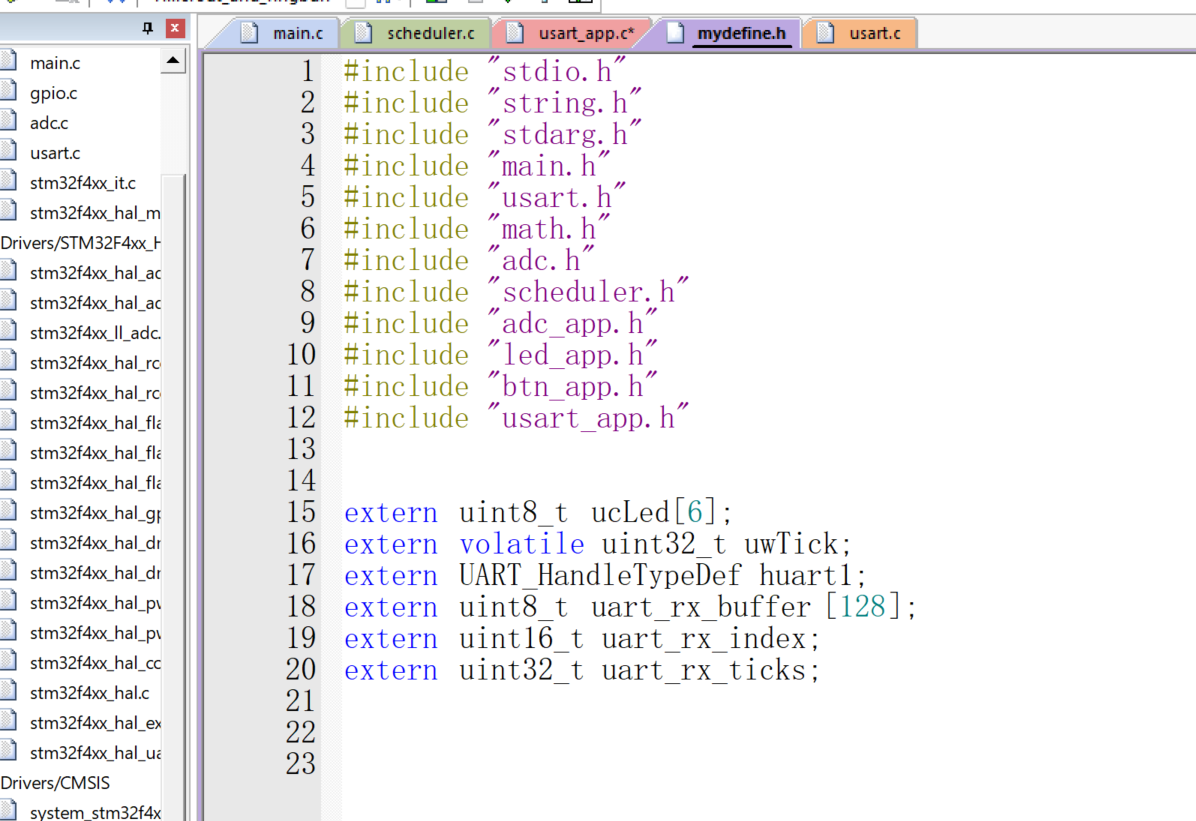
Task: Select the Drivers/CMSIS group folder
Action: point(55,784)
